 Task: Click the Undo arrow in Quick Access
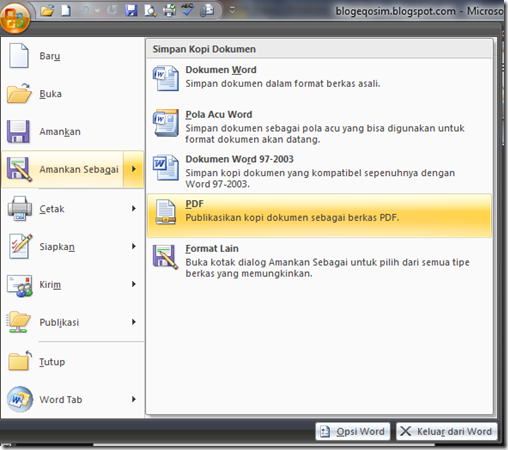point(85,10)
